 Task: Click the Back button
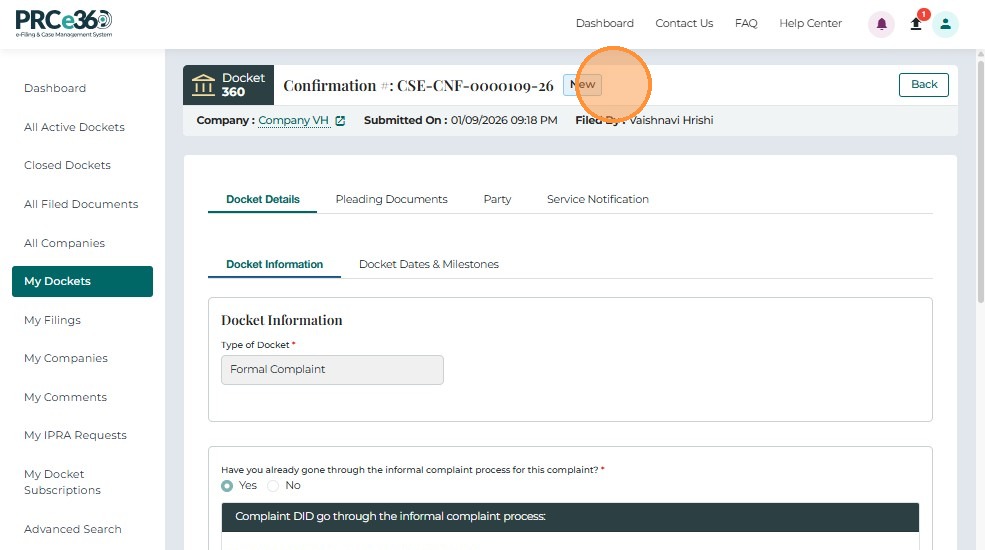(x=923, y=85)
